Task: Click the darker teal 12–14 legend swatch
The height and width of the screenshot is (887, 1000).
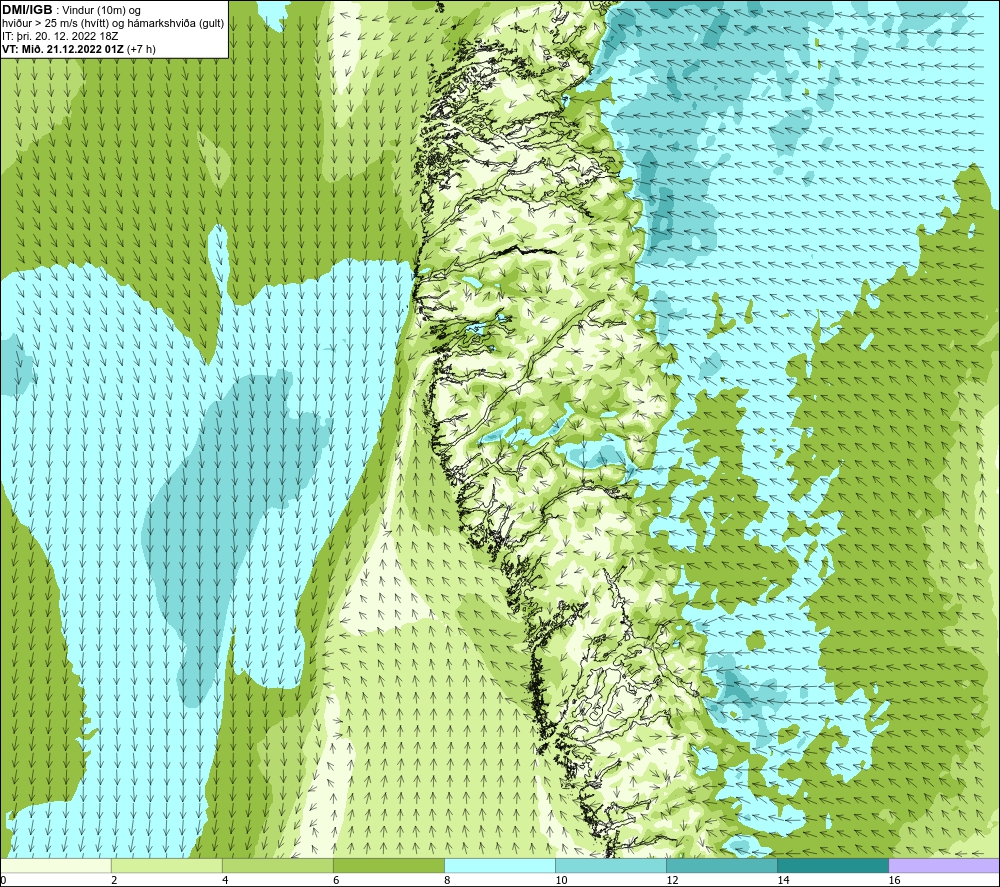Action: pos(722,865)
